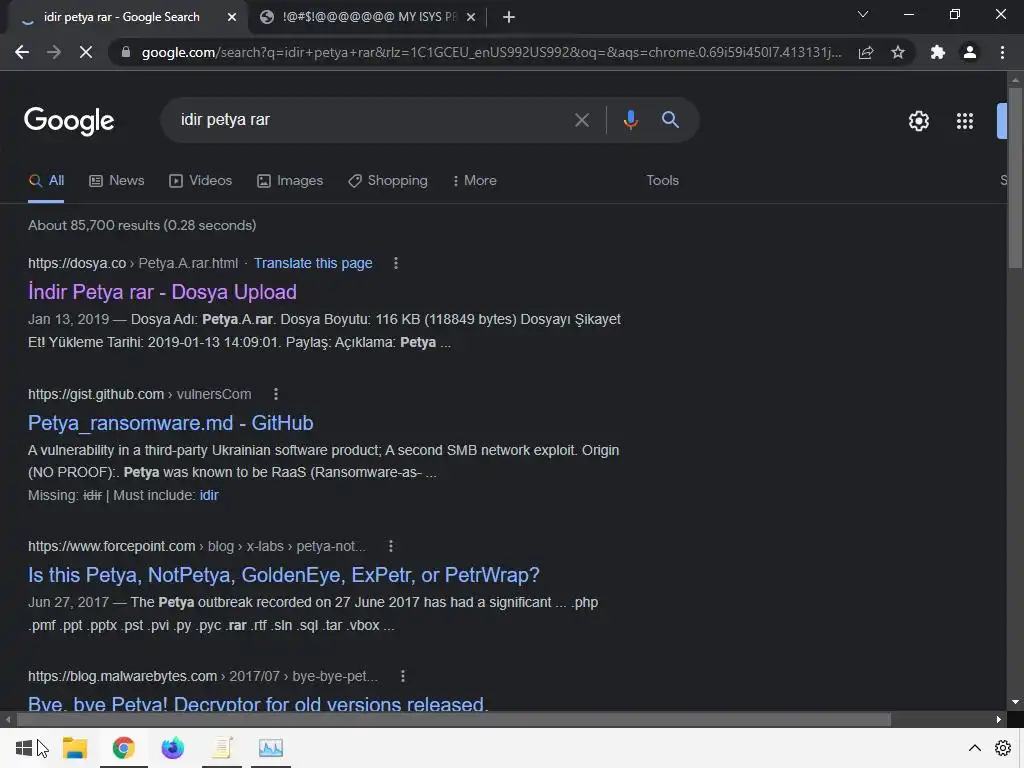
Task: Select the All results tab
Action: coord(46,181)
